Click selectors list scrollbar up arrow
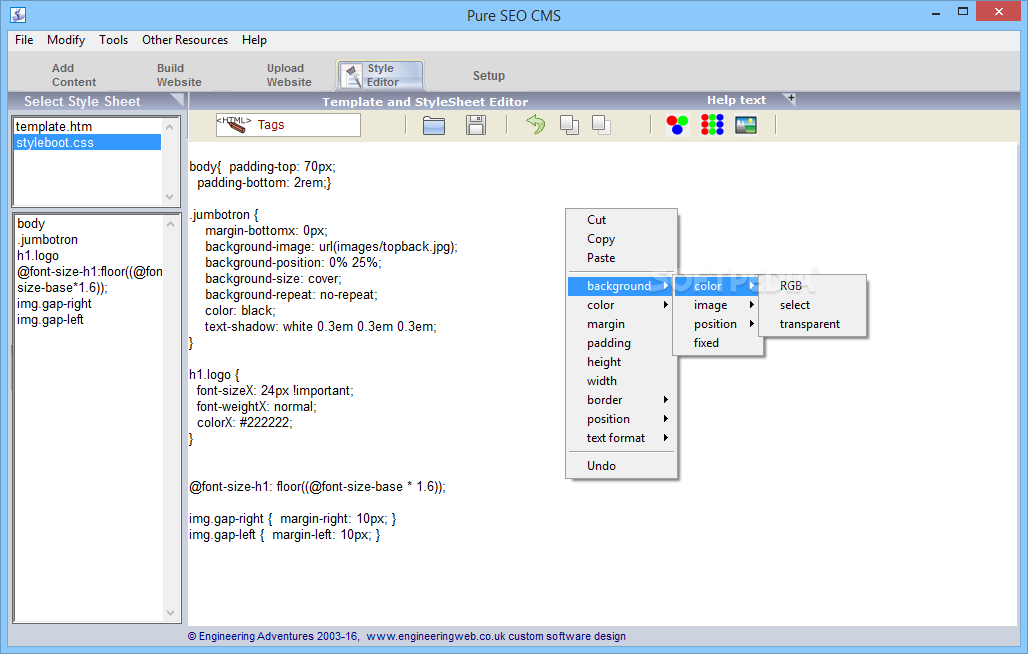Image resolution: width=1028 pixels, height=654 pixels. tap(170, 223)
